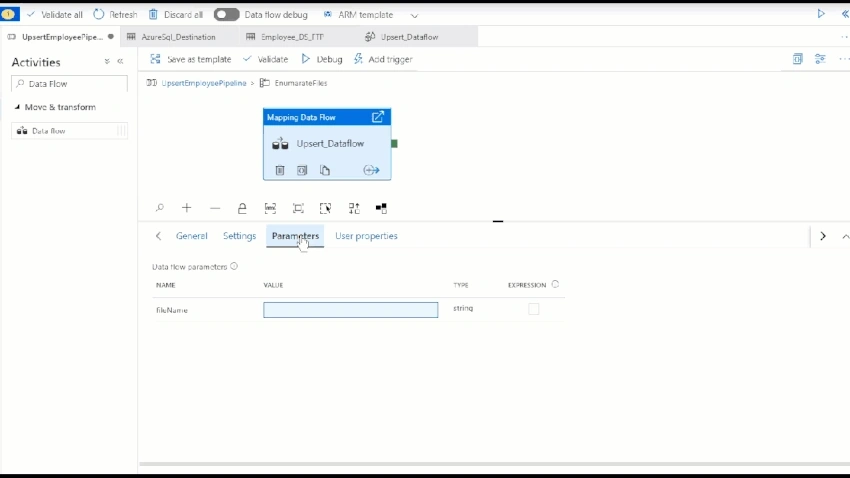The height and width of the screenshot is (478, 850).
Task: Refresh the factory resources
Action: pos(115,15)
